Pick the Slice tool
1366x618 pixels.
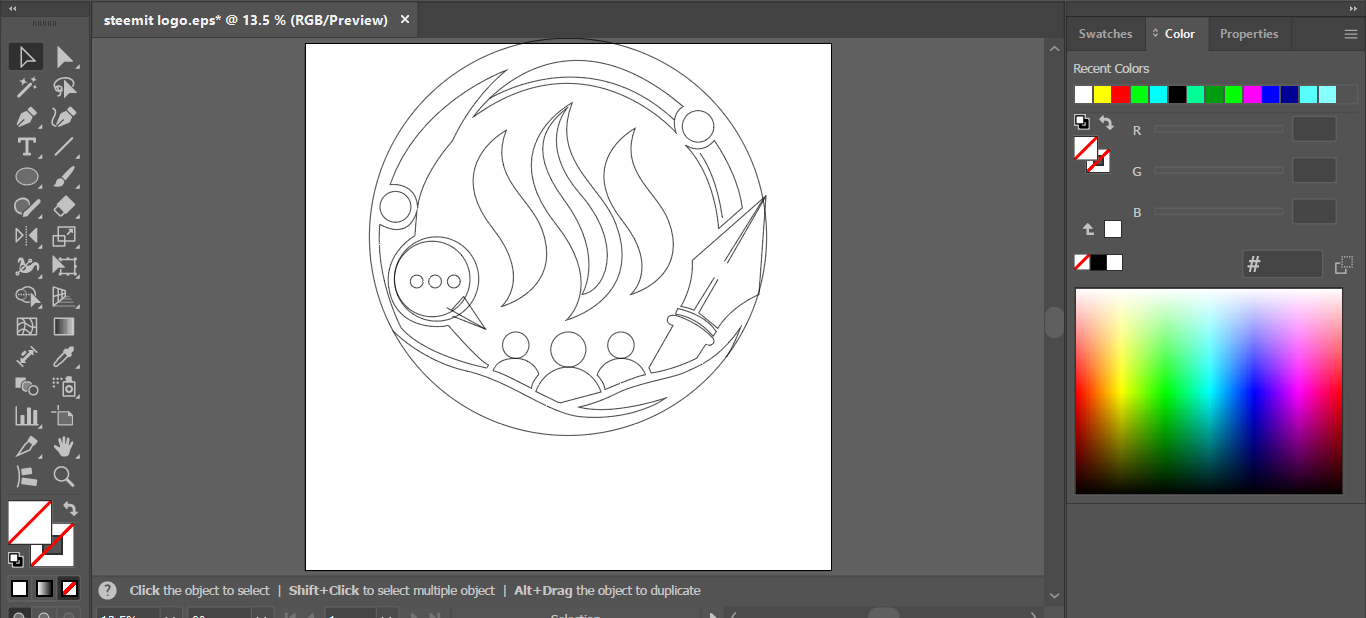tap(27, 446)
